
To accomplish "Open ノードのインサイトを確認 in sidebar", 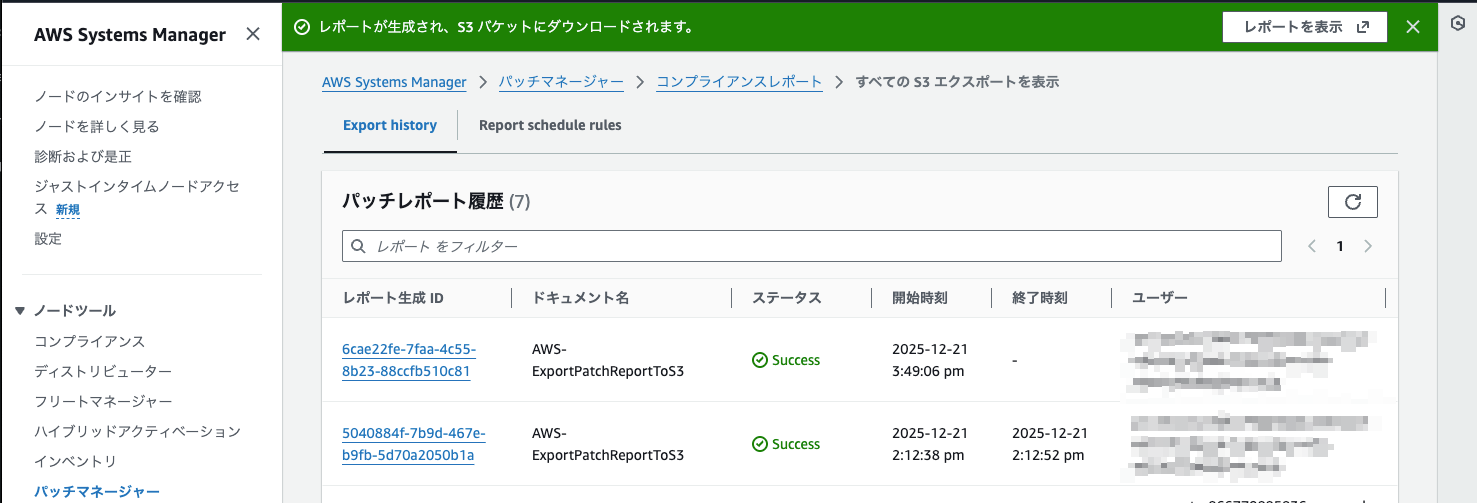I will 118,96.
